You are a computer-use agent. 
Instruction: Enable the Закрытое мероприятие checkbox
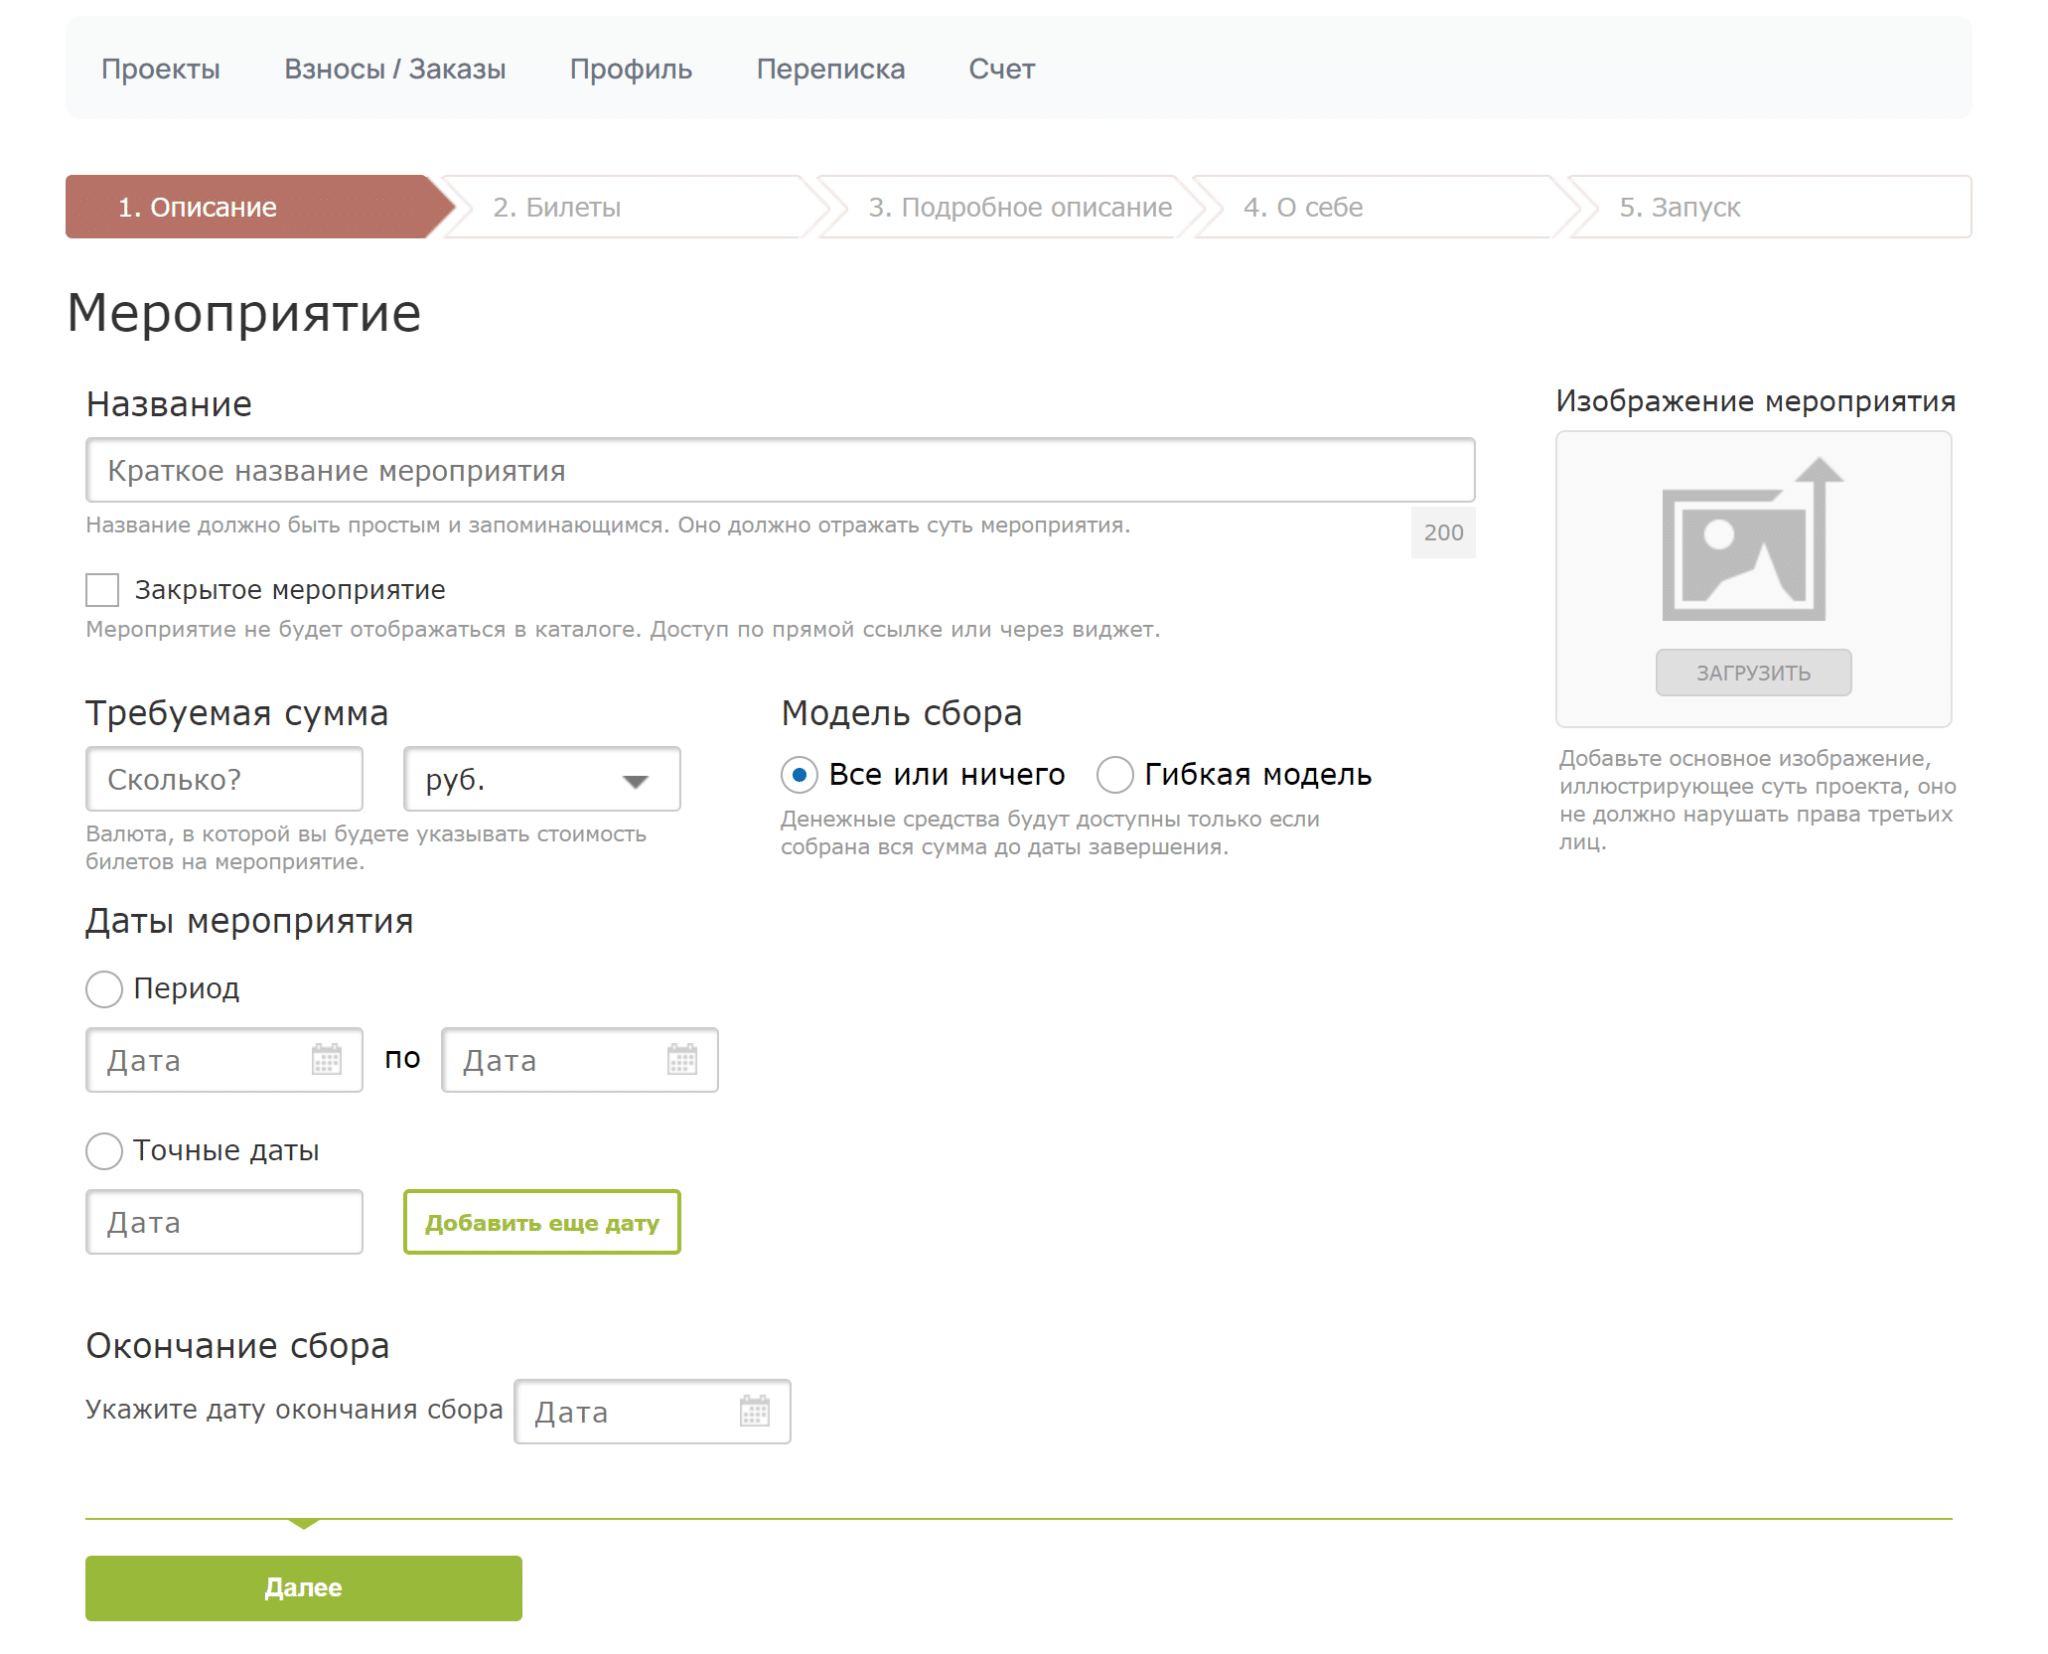[x=102, y=590]
